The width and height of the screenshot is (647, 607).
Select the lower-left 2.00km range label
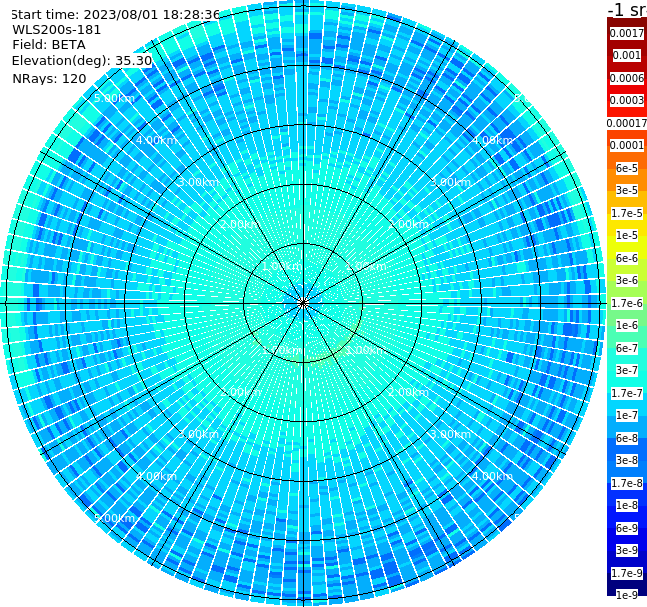click(x=240, y=392)
